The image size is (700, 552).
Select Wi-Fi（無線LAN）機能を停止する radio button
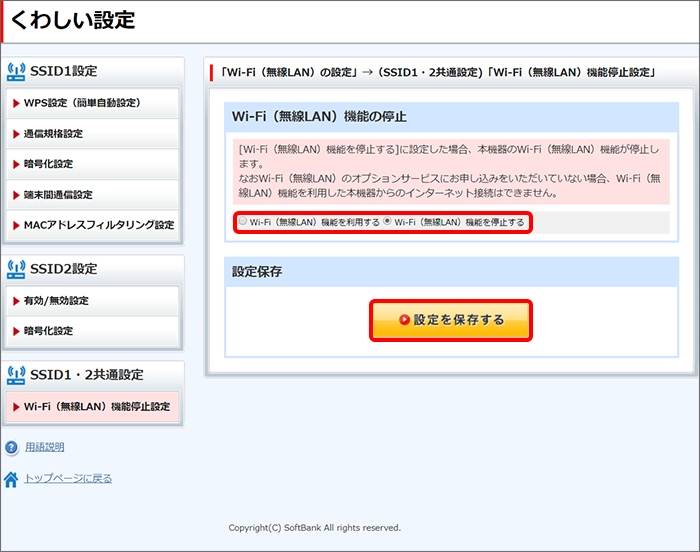click(x=387, y=221)
